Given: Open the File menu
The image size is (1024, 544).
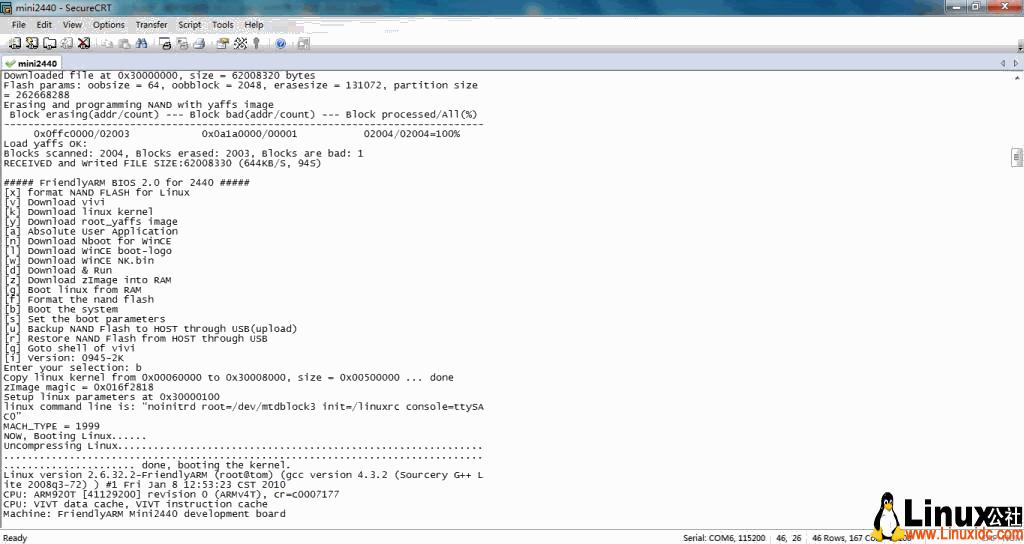Looking at the screenshot, I should (19, 24).
